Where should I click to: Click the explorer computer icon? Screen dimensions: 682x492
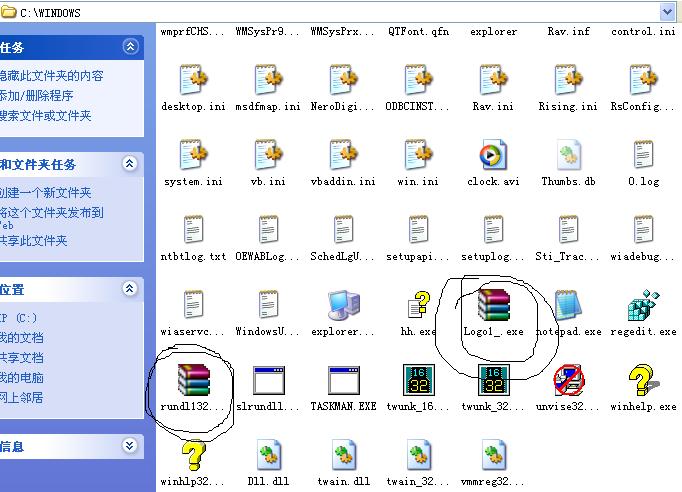(x=343, y=304)
